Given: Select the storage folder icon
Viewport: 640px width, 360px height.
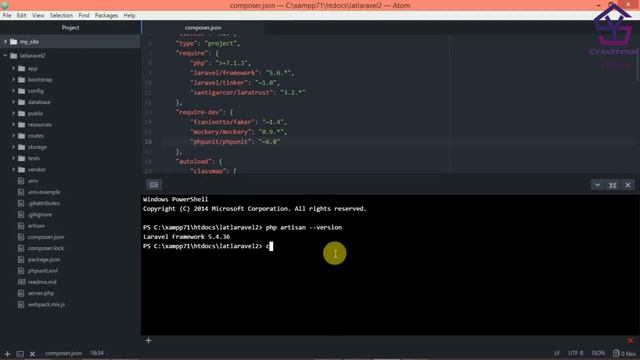Looking at the screenshot, I should click(x=22, y=147).
